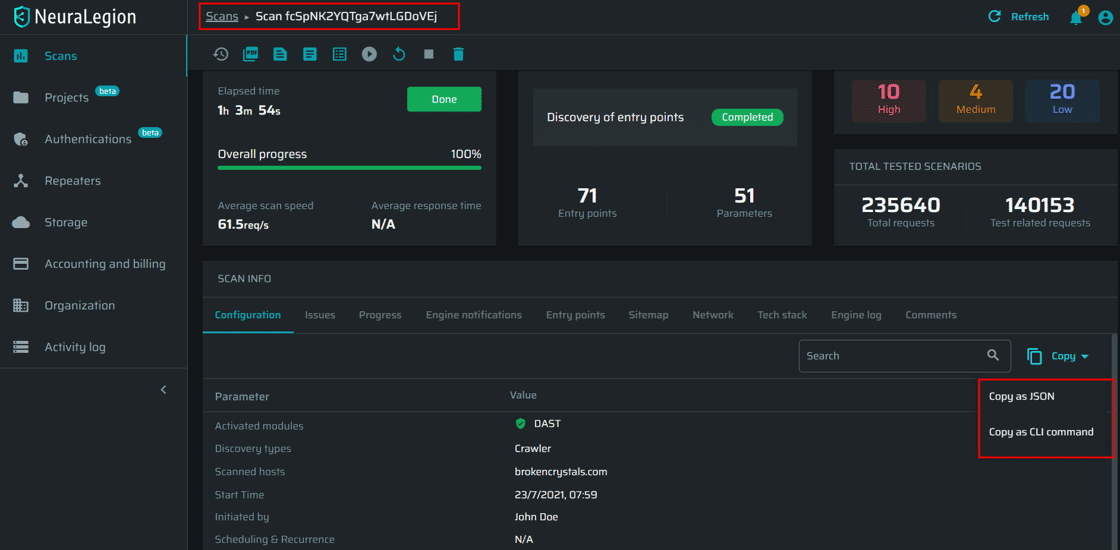Click the brokencrystals.com host value

(x=561, y=471)
